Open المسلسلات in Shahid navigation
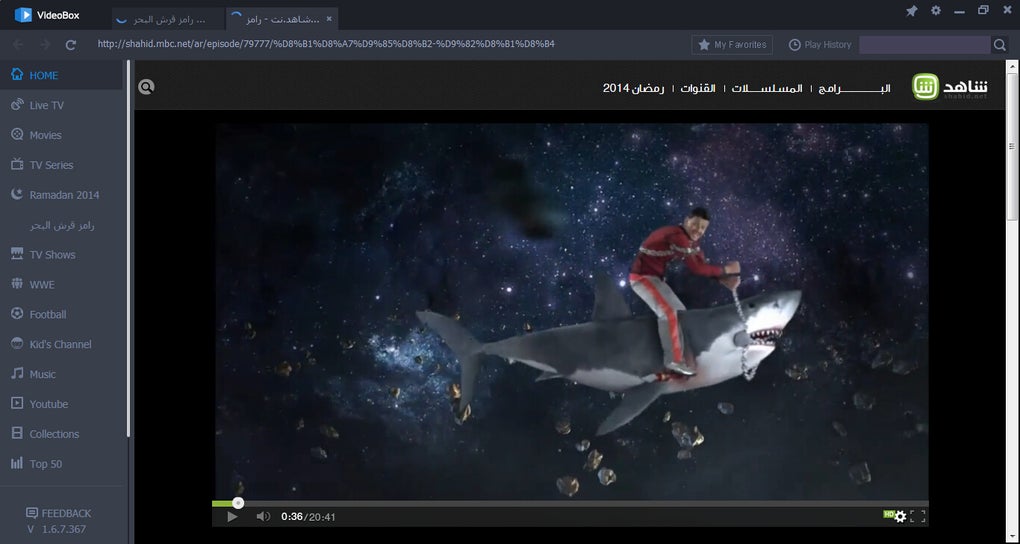 (x=767, y=88)
